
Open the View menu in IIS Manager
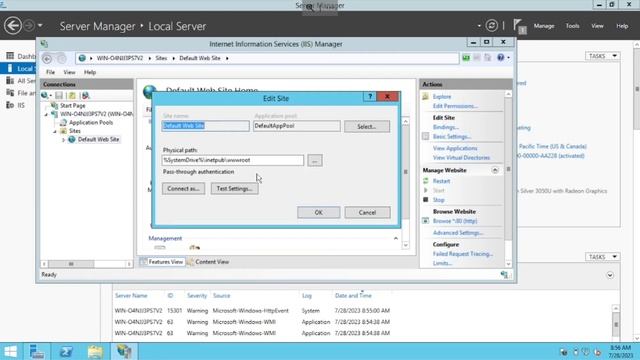coord(69,72)
